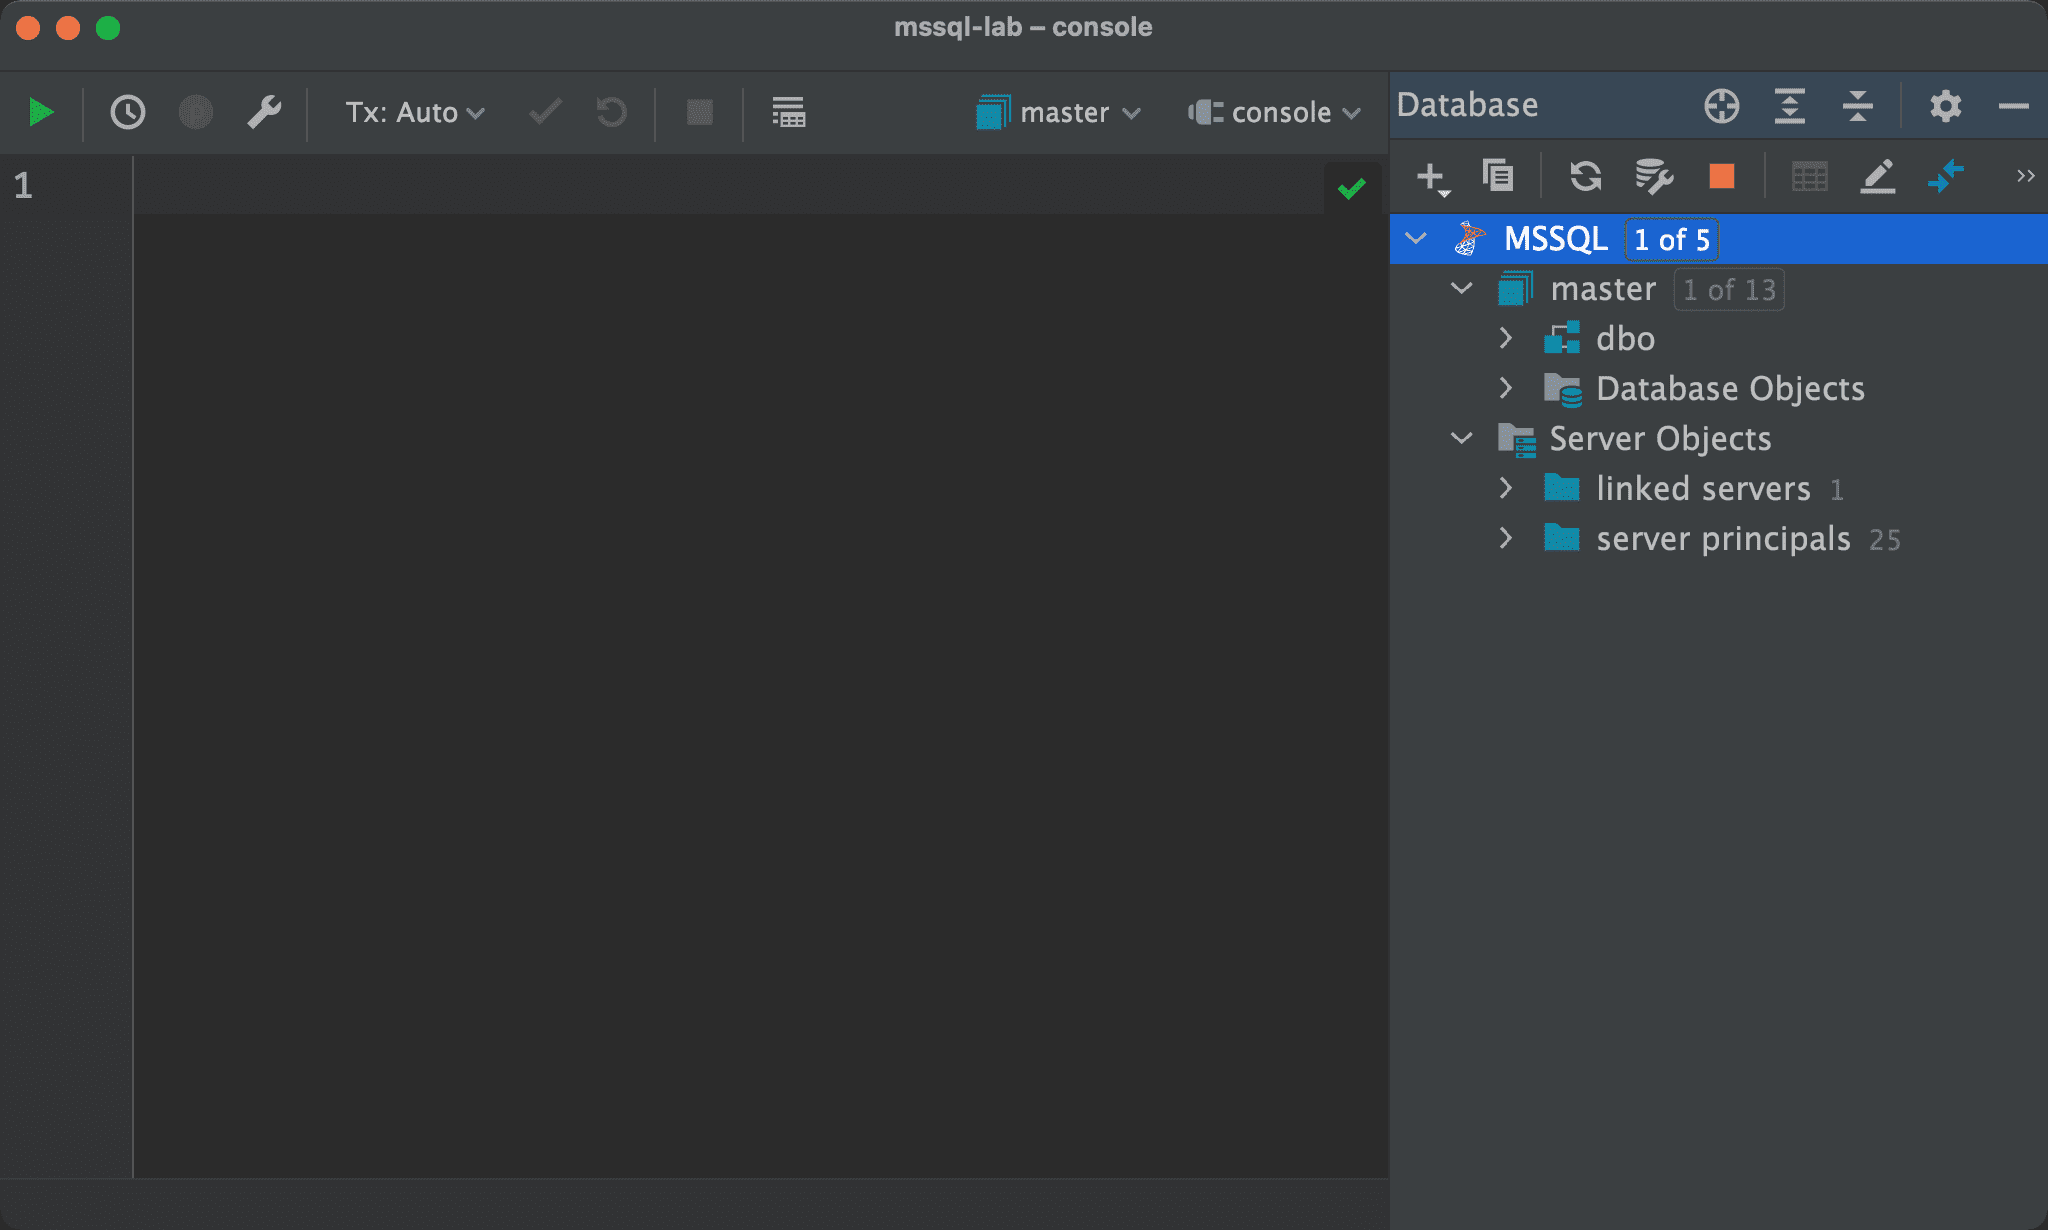Expand all nodes in Database panel
Screen dimensions: 2048x1230
point(1789,105)
